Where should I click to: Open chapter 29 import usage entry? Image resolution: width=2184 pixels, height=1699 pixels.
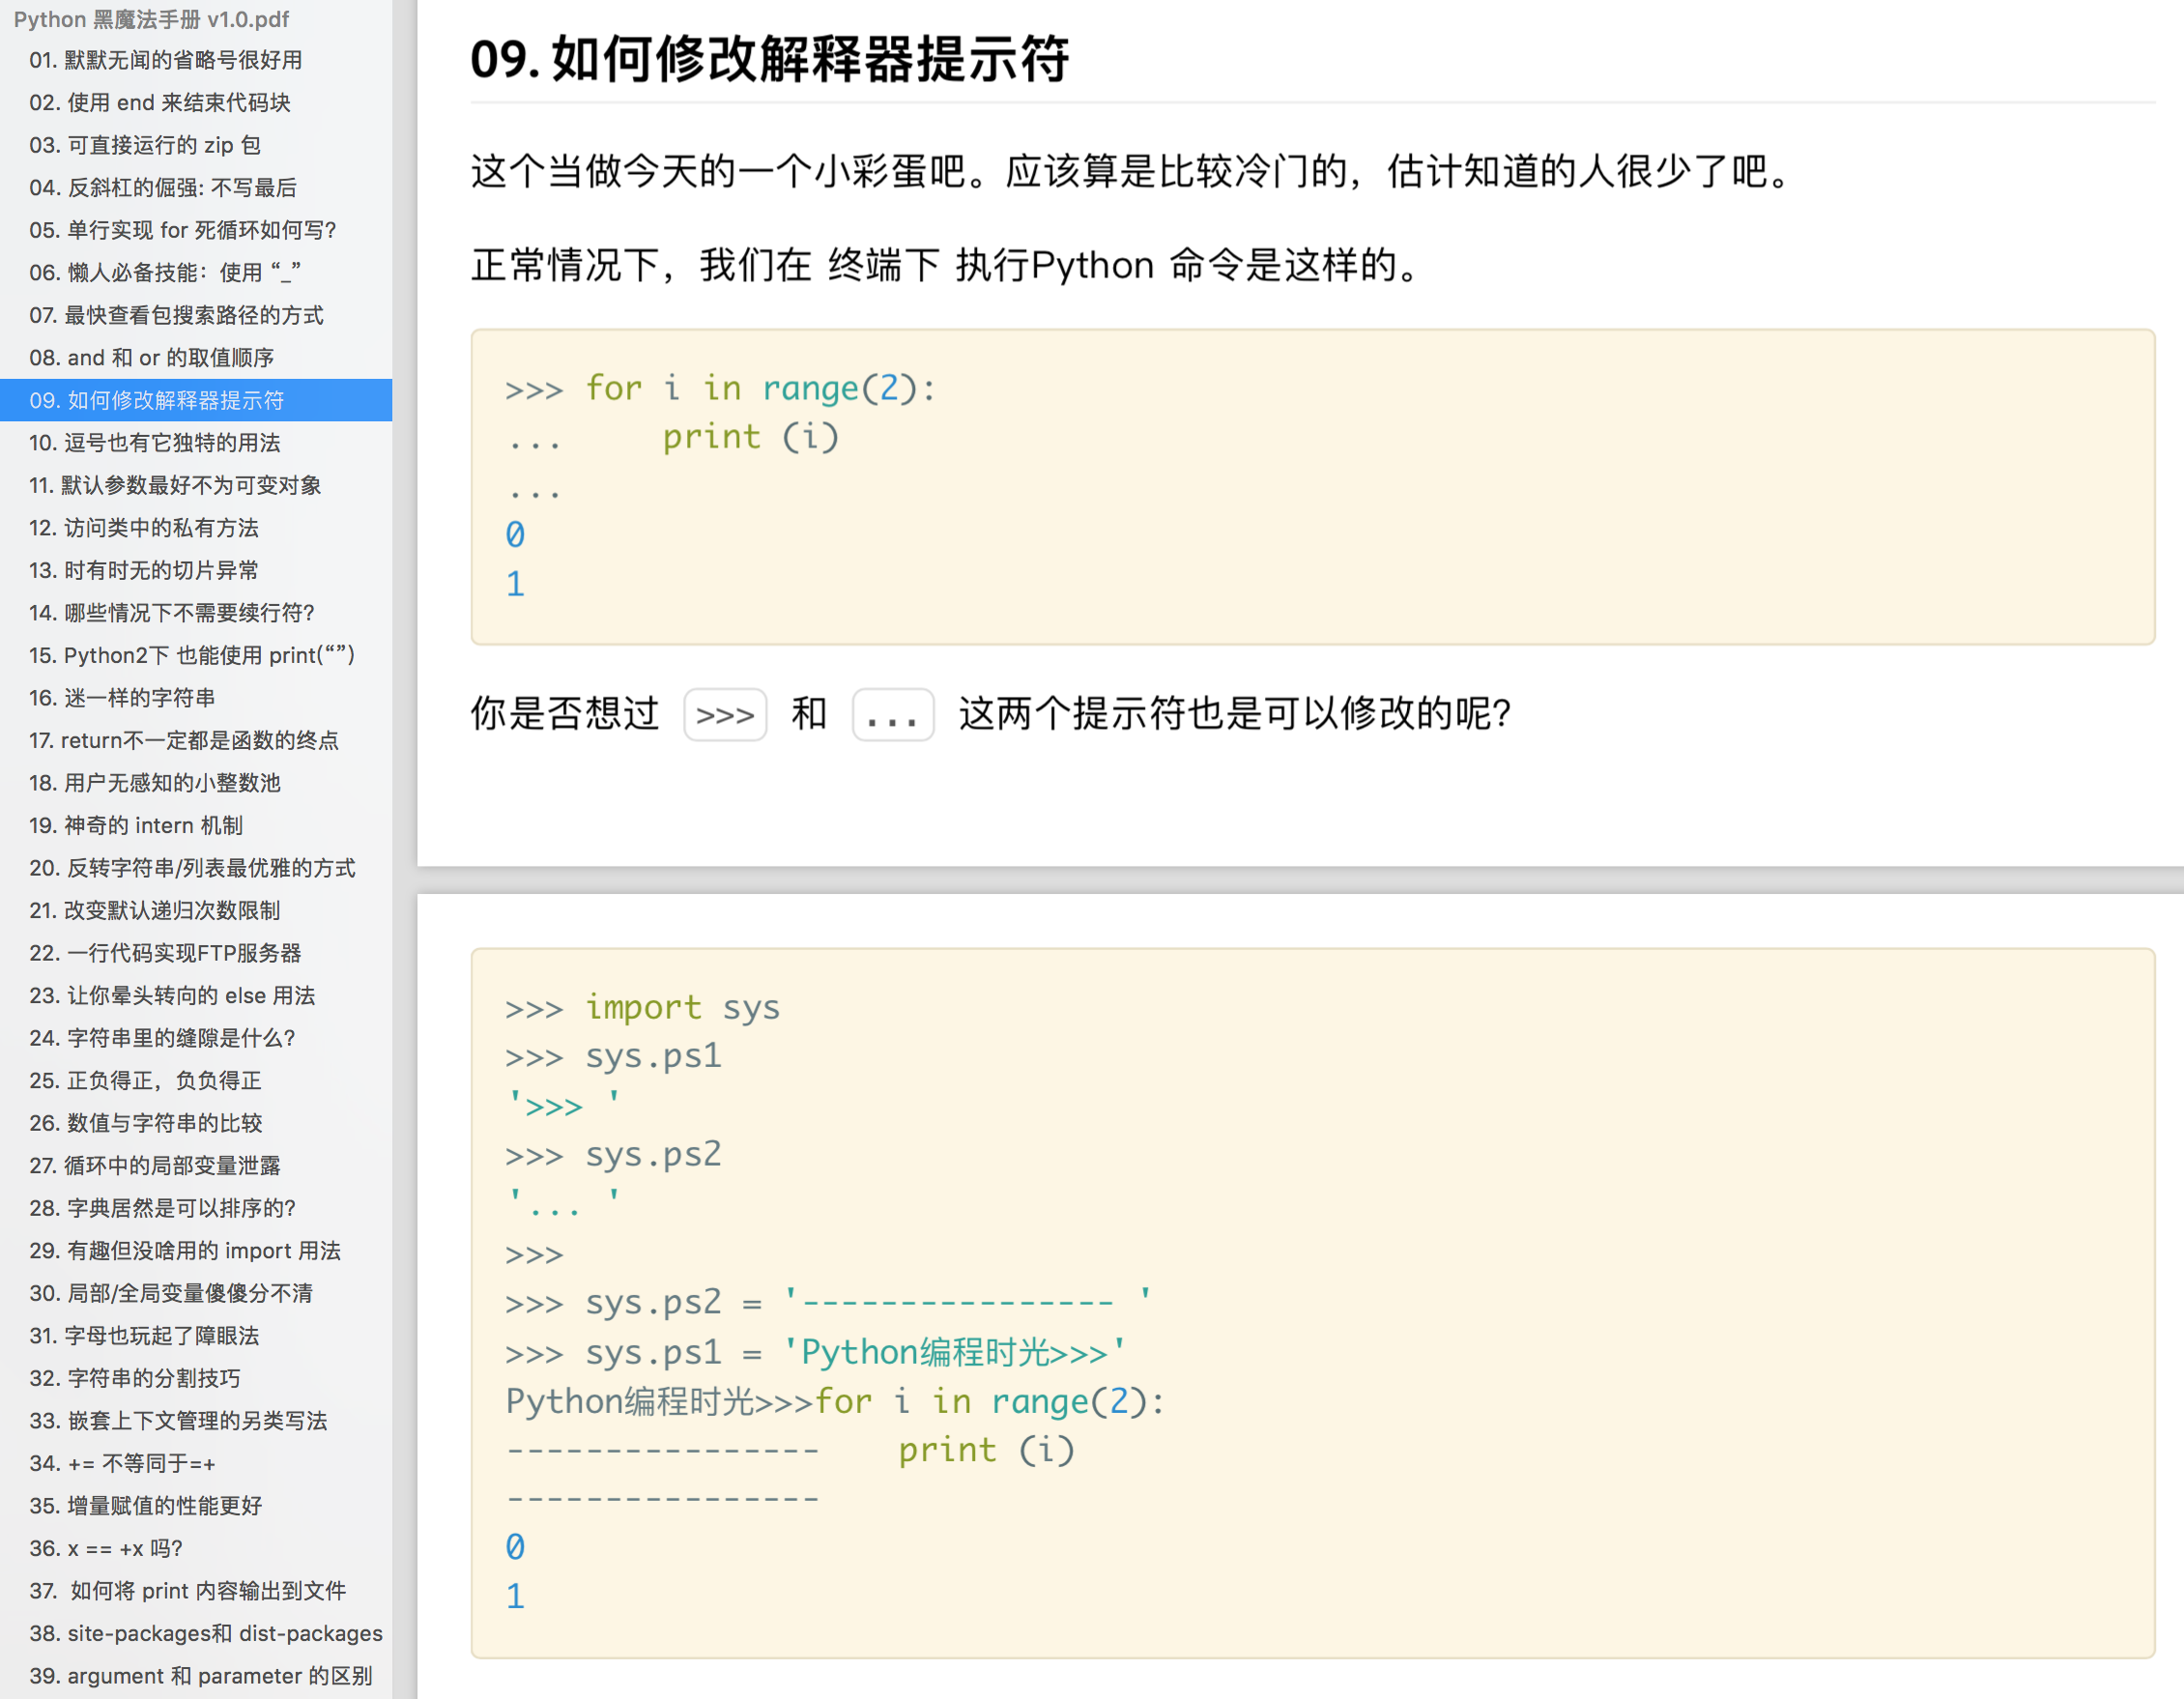click(185, 1250)
